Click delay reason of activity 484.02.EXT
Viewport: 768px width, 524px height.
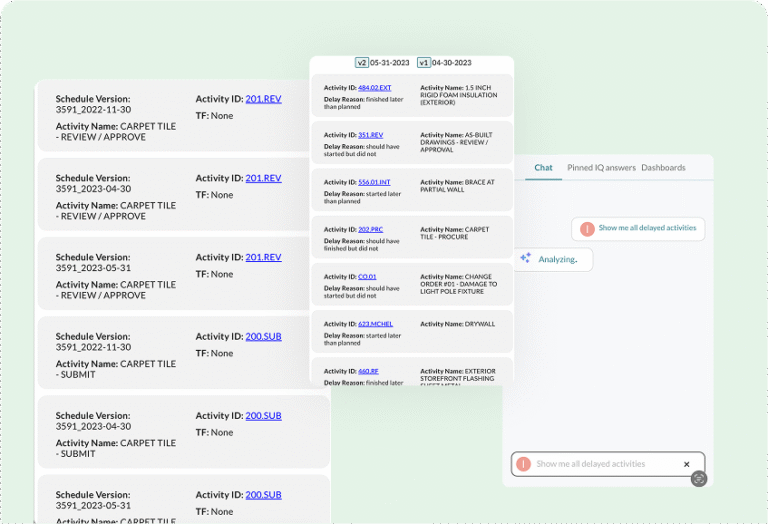(363, 103)
